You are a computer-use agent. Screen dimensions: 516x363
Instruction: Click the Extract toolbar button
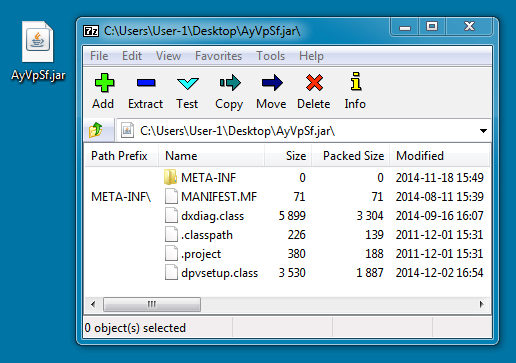click(146, 91)
